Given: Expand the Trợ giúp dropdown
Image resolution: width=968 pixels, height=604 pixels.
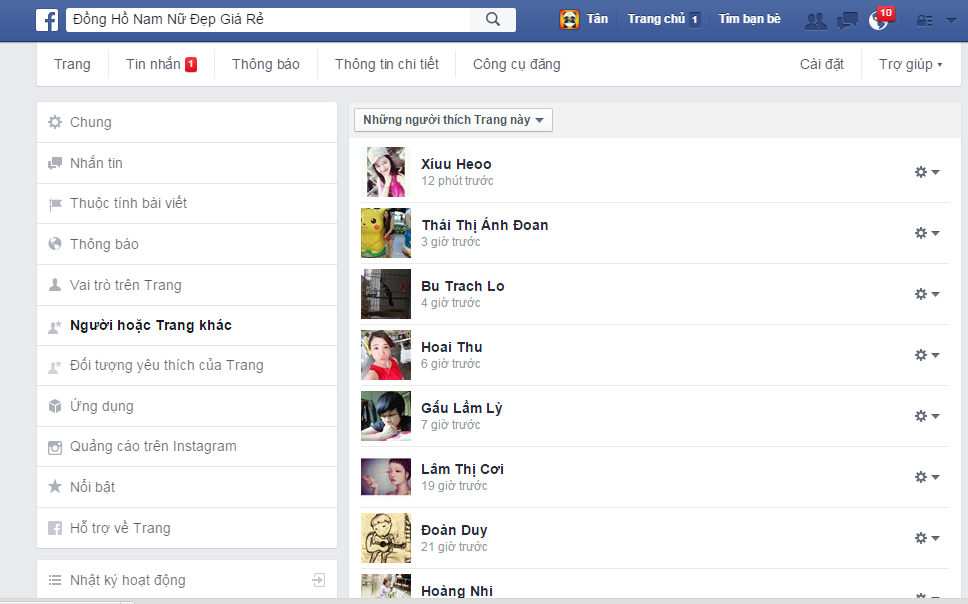Looking at the screenshot, I should (911, 64).
